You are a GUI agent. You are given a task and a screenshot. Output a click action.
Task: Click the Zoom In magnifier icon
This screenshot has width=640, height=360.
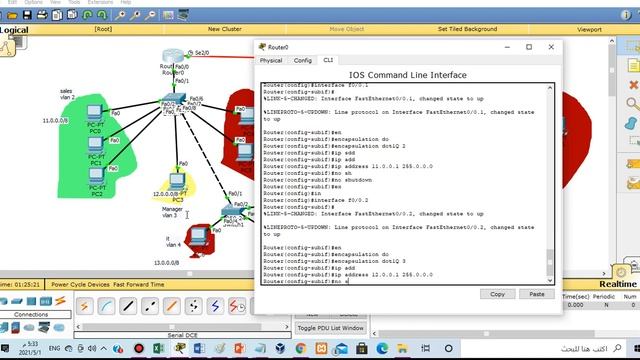coord(120,16)
